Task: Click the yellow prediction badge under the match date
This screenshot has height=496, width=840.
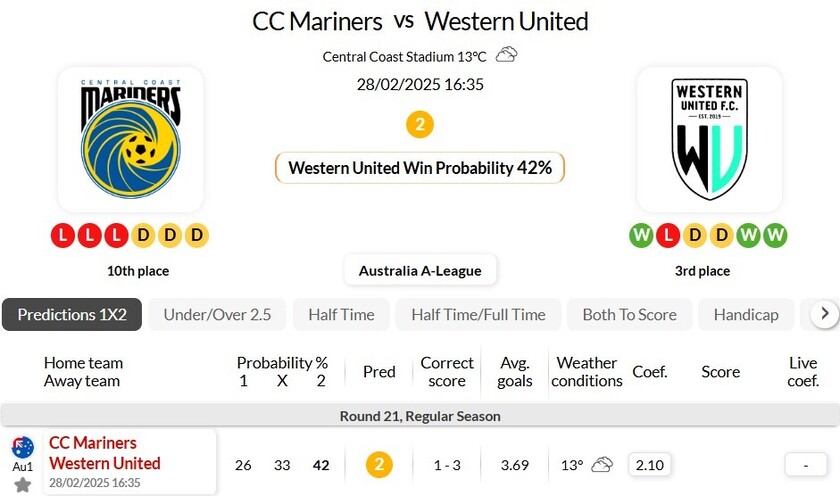Action: tap(420, 125)
